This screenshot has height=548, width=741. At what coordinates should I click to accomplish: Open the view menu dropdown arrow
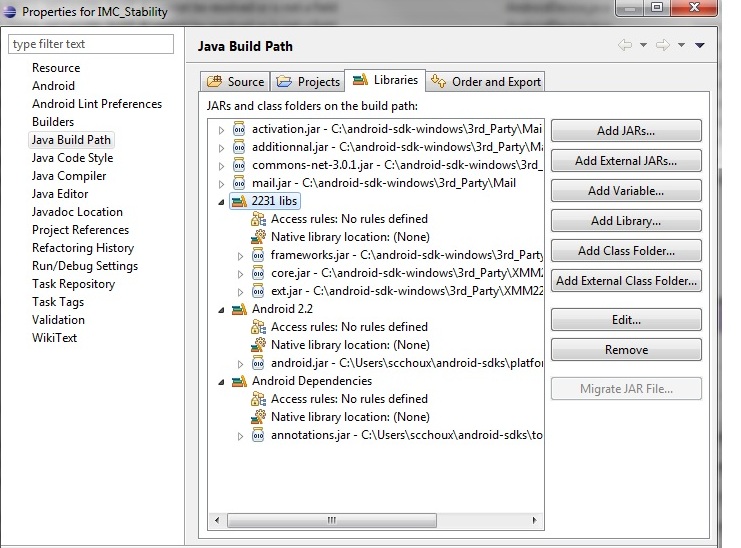[x=700, y=46]
